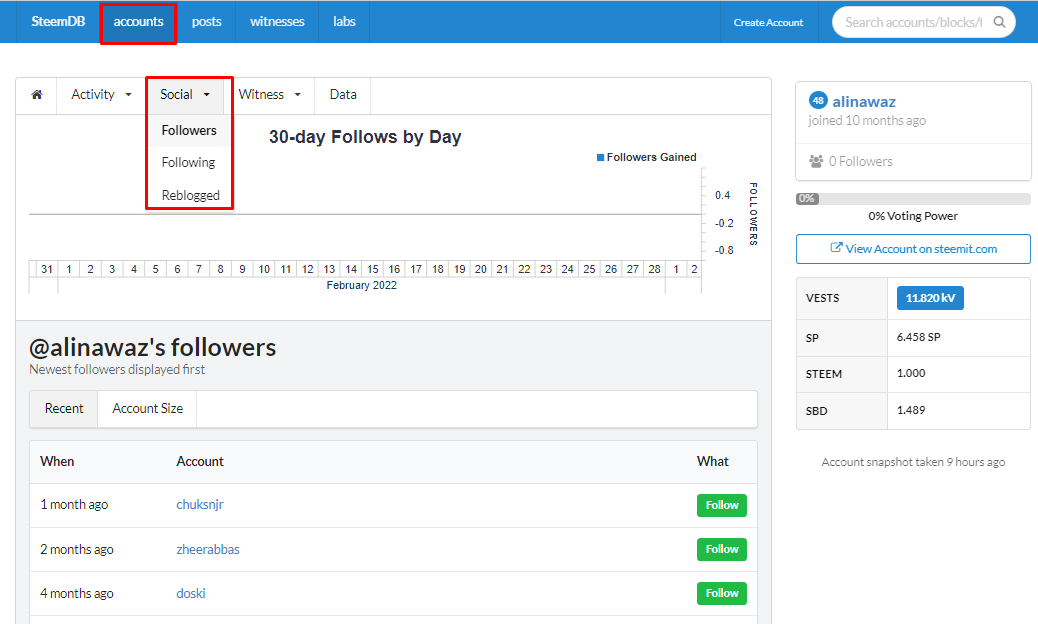Click the February 2022 chart label

pos(361,285)
